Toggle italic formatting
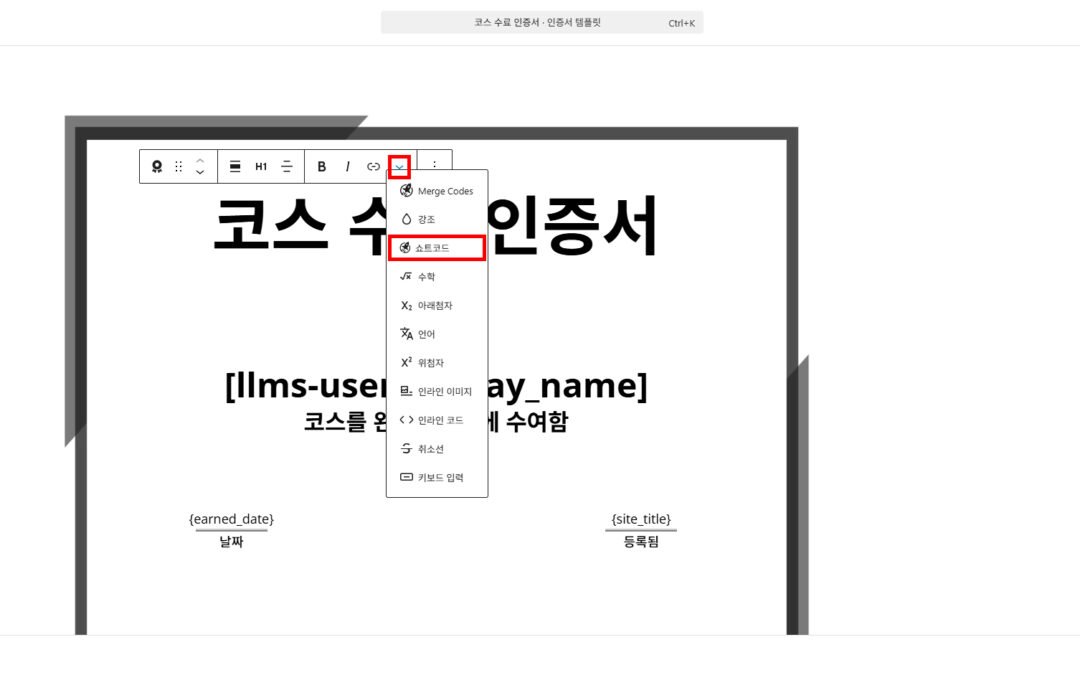 pos(347,167)
